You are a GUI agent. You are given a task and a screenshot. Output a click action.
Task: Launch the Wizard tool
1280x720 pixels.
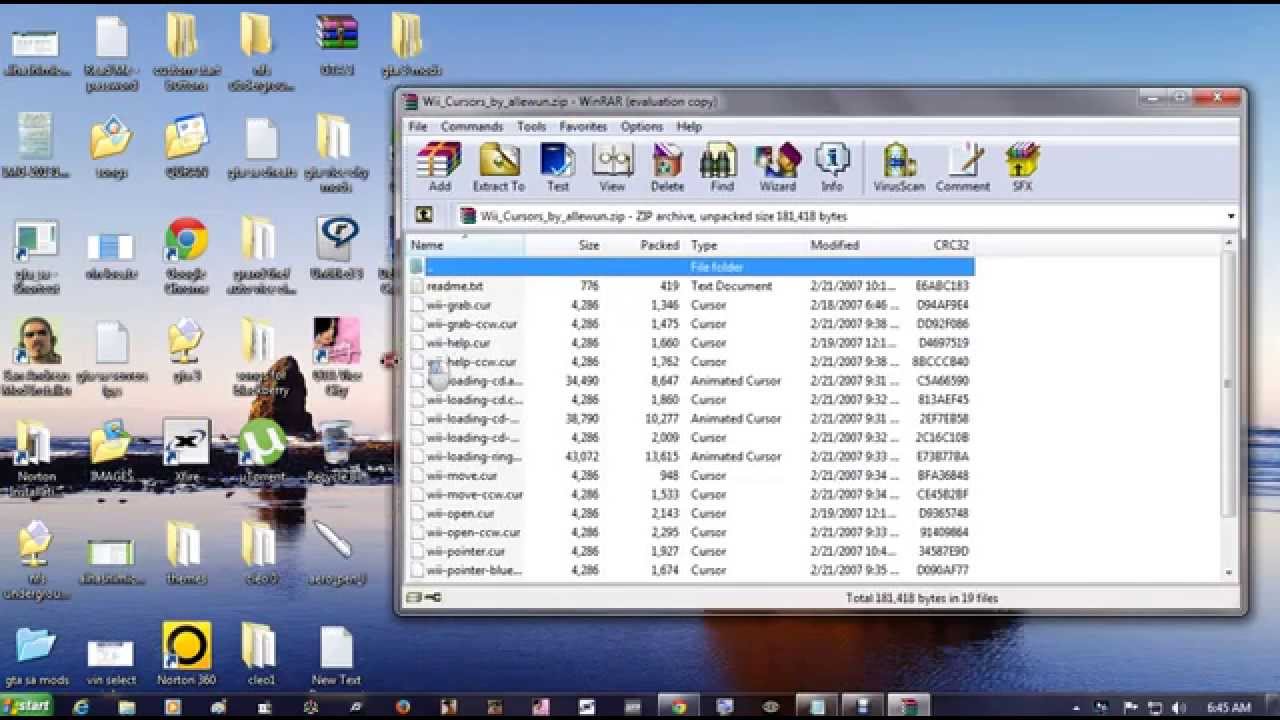[x=777, y=167]
